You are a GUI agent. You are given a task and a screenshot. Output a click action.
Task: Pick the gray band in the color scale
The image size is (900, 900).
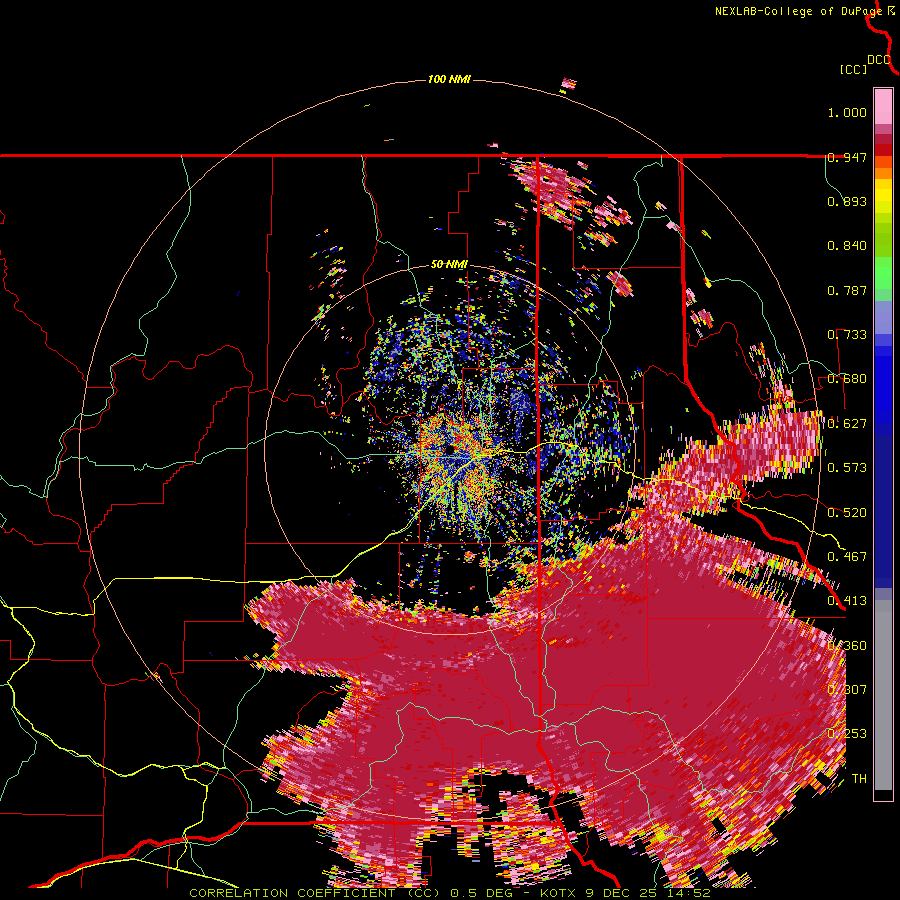point(883,695)
